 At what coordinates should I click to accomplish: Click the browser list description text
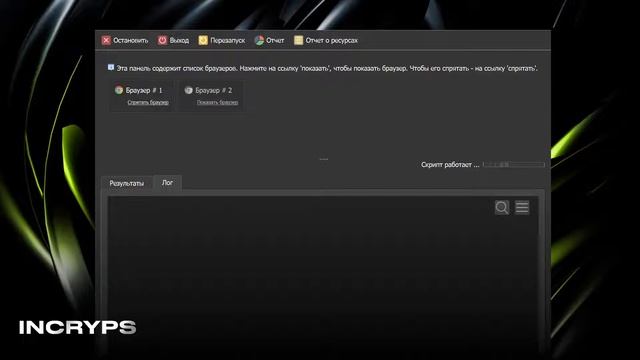pyautogui.click(x=327, y=68)
